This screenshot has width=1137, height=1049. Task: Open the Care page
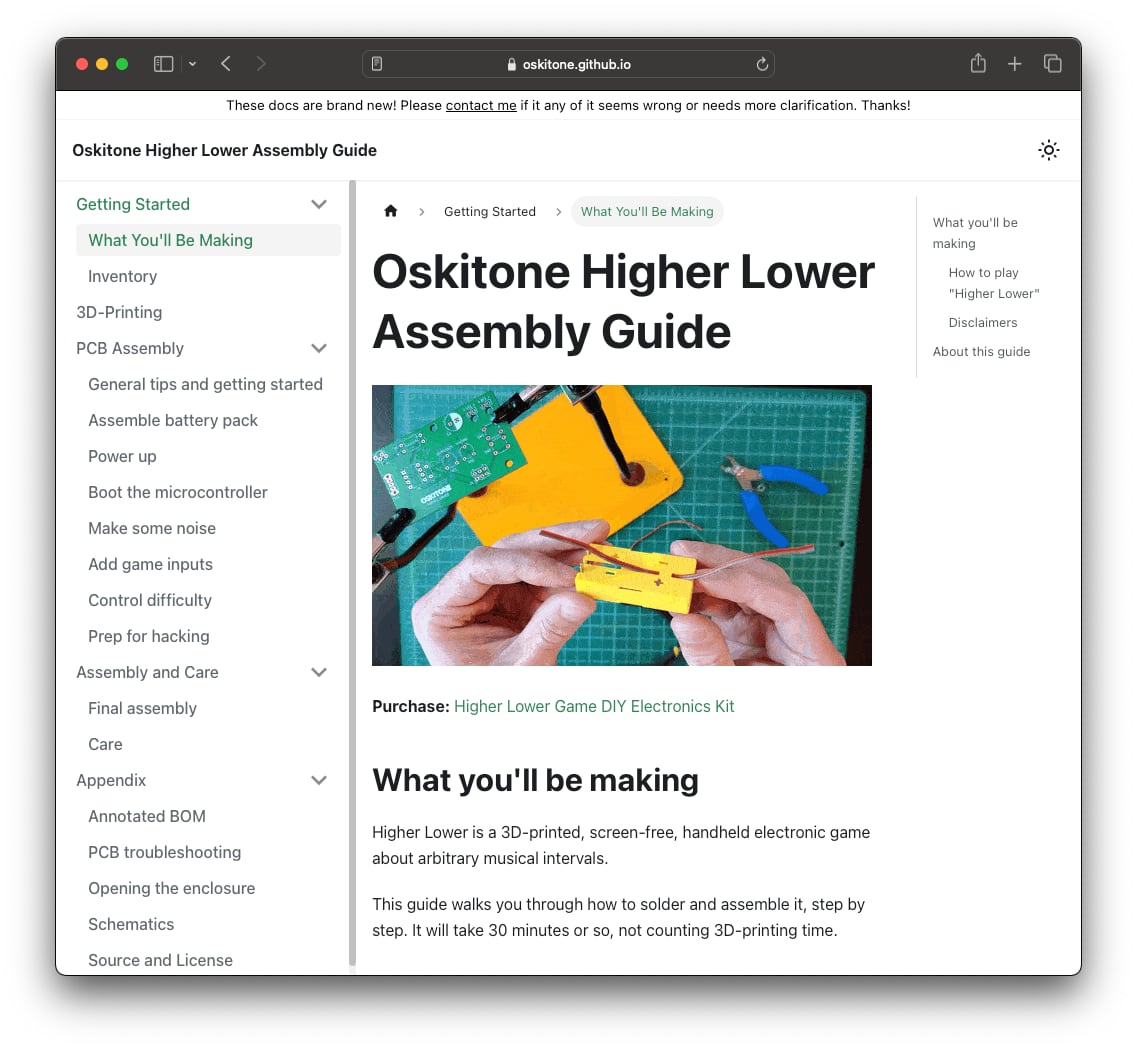point(105,745)
